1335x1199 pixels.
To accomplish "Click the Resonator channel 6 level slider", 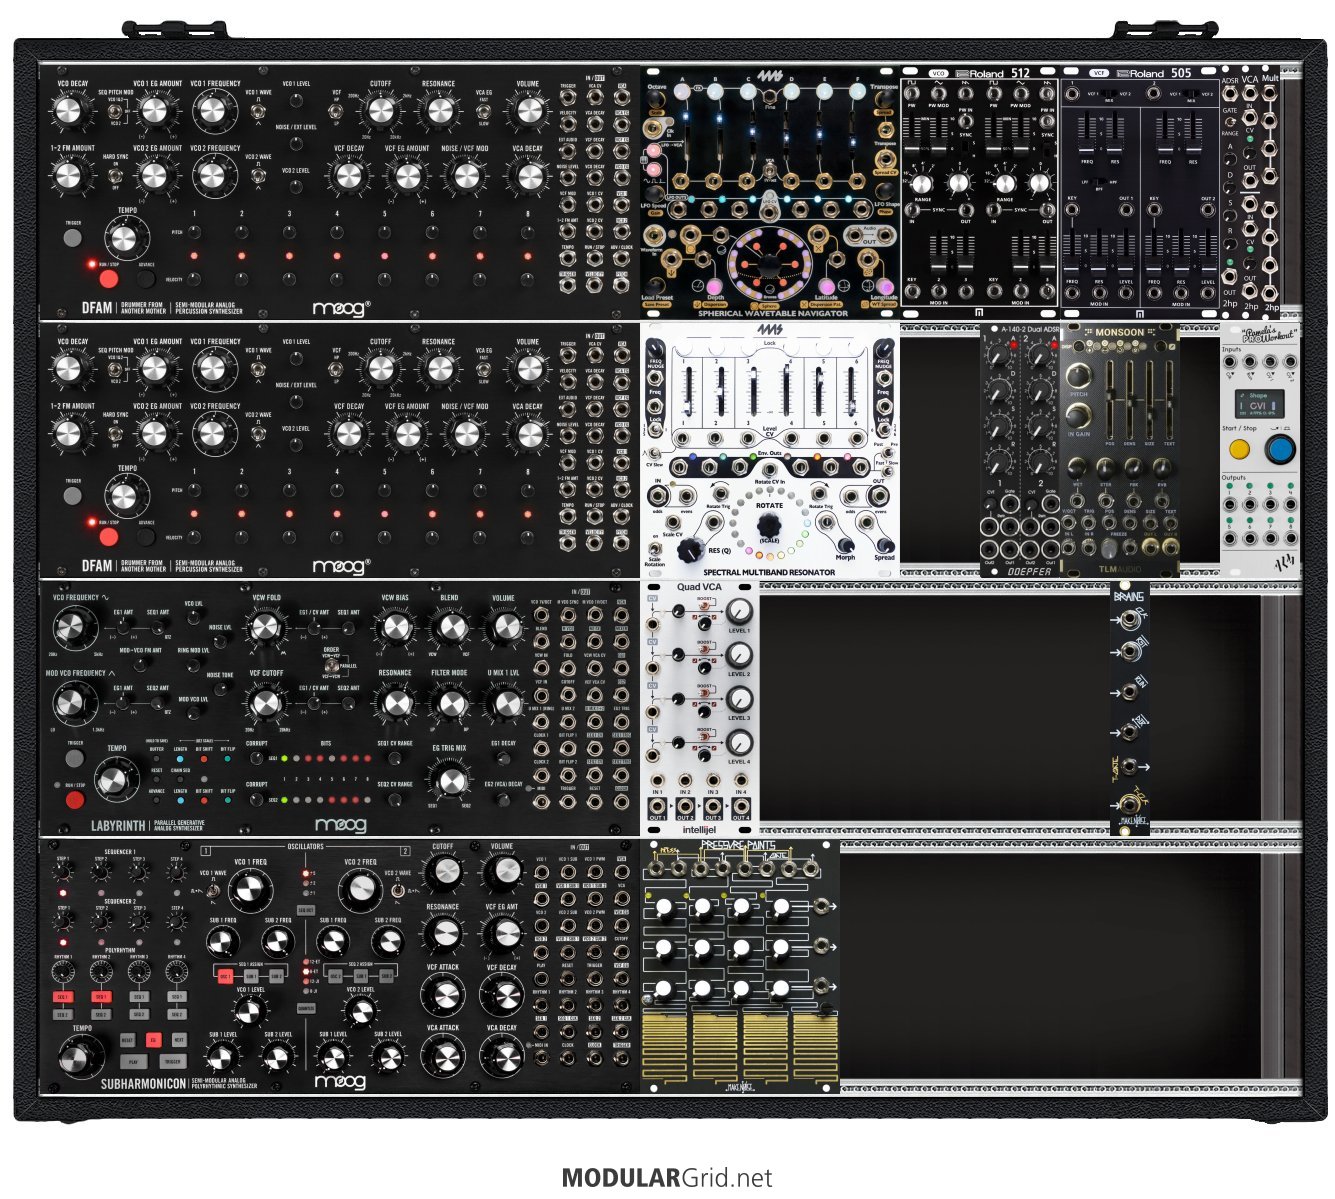I will pos(851,393).
